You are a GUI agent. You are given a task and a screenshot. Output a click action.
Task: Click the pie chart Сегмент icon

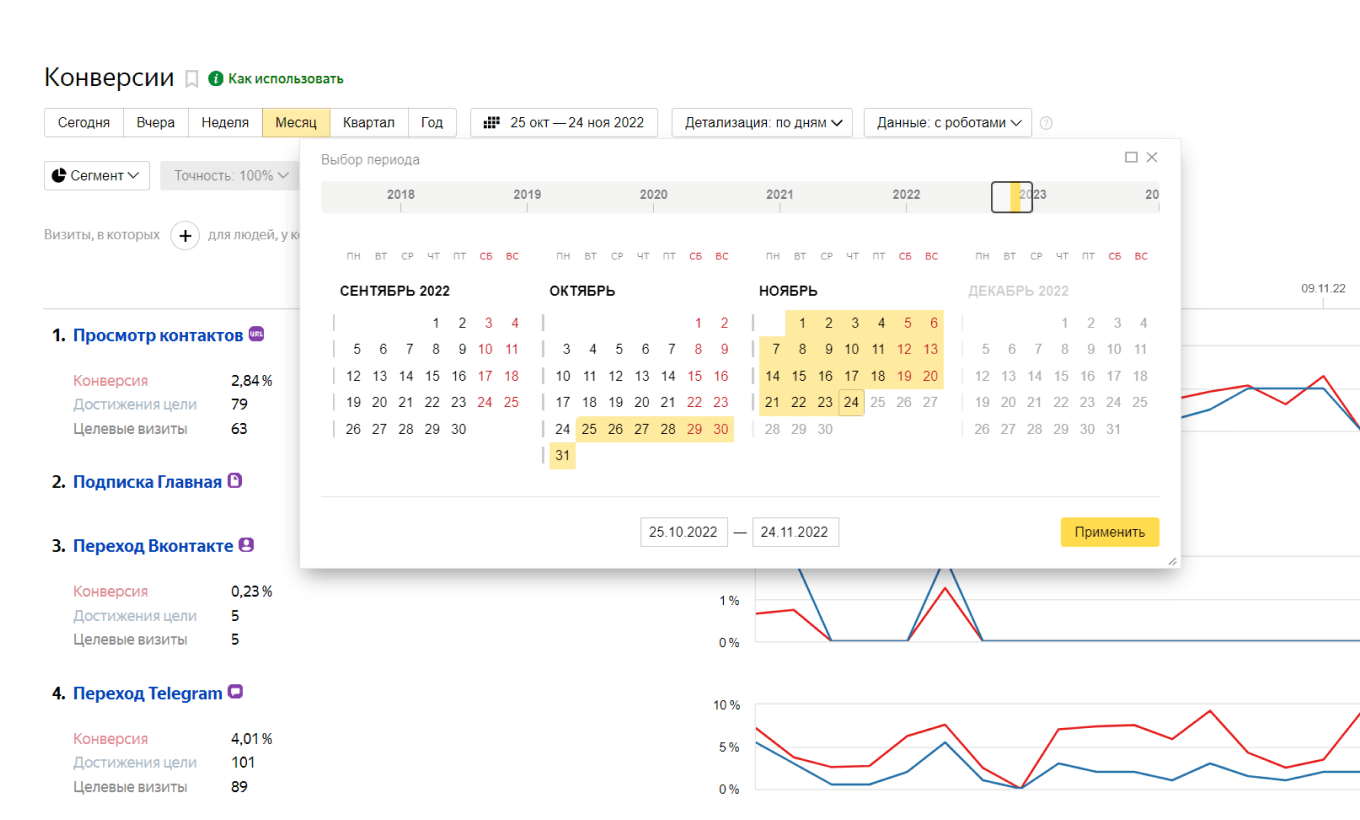pyautogui.click(x=59, y=176)
